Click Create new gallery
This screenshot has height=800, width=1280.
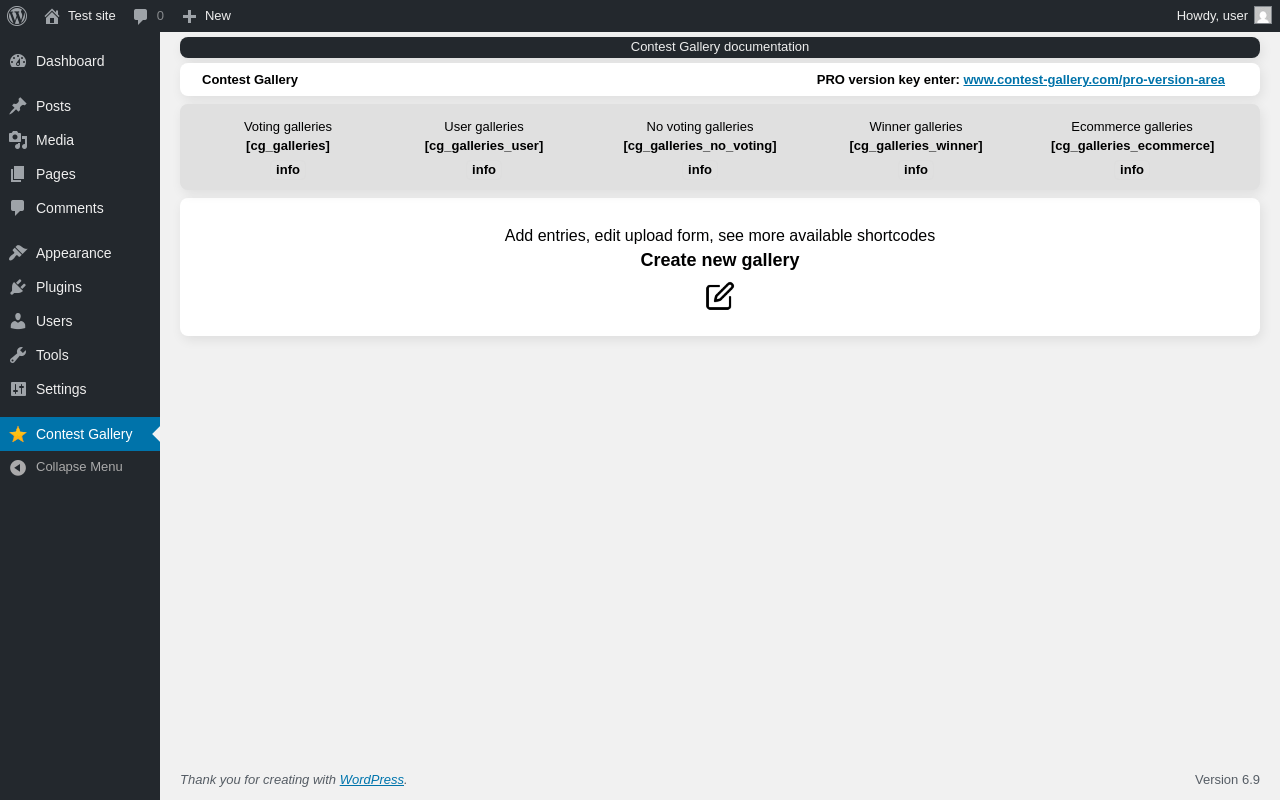click(x=720, y=260)
